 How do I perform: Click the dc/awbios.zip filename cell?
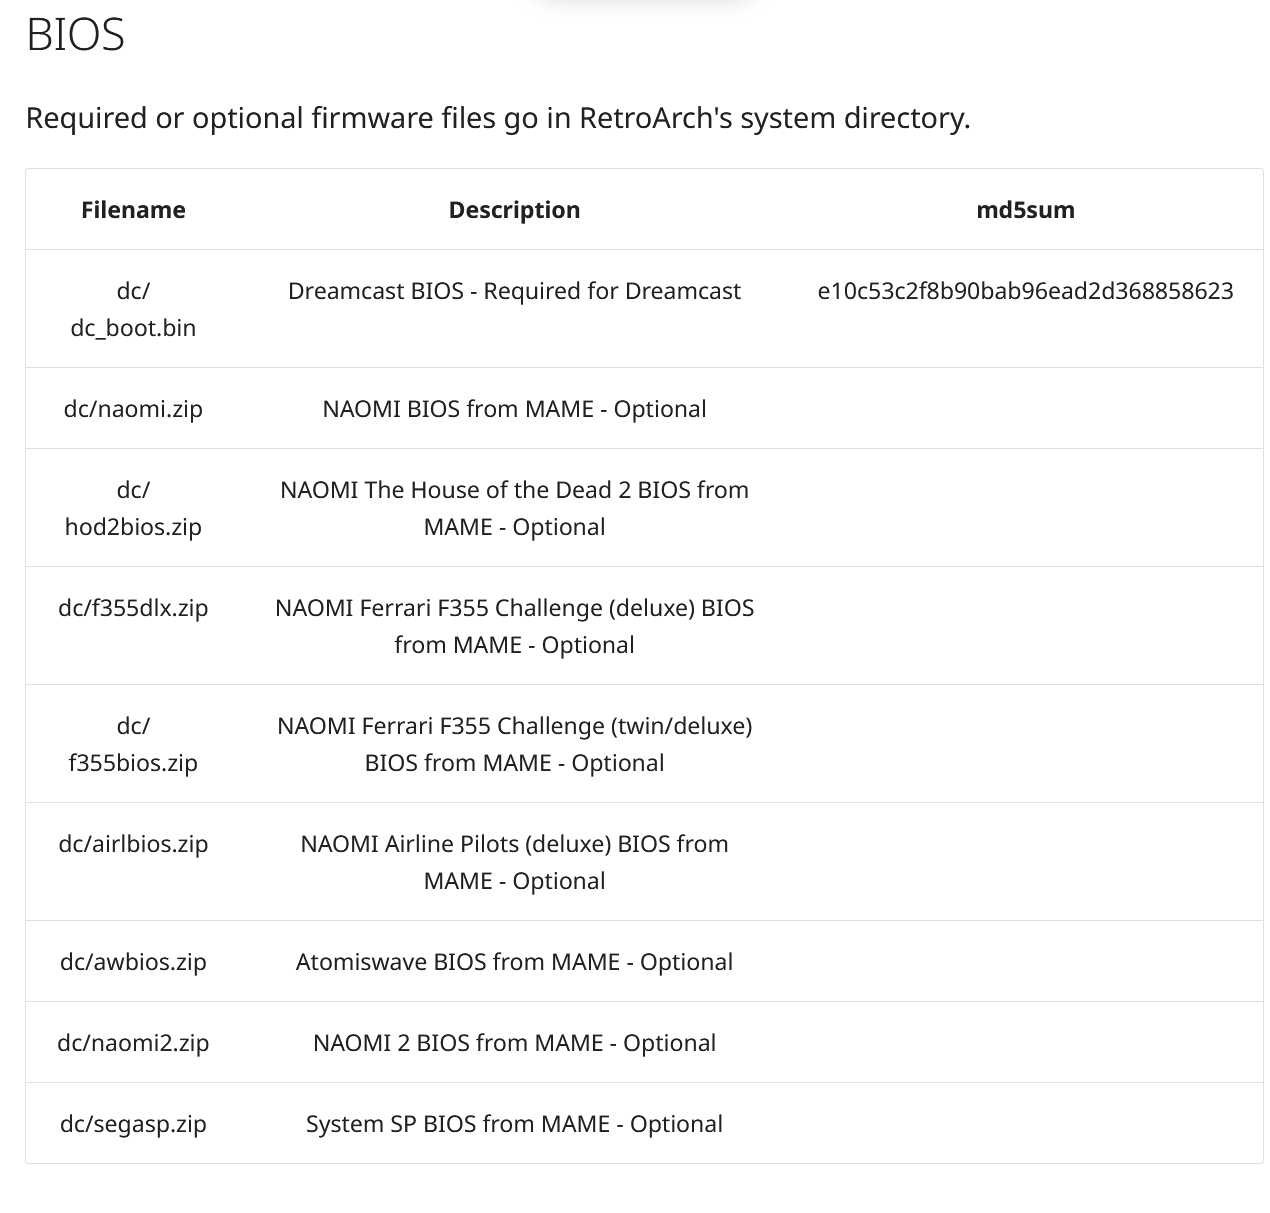pyautogui.click(x=133, y=962)
